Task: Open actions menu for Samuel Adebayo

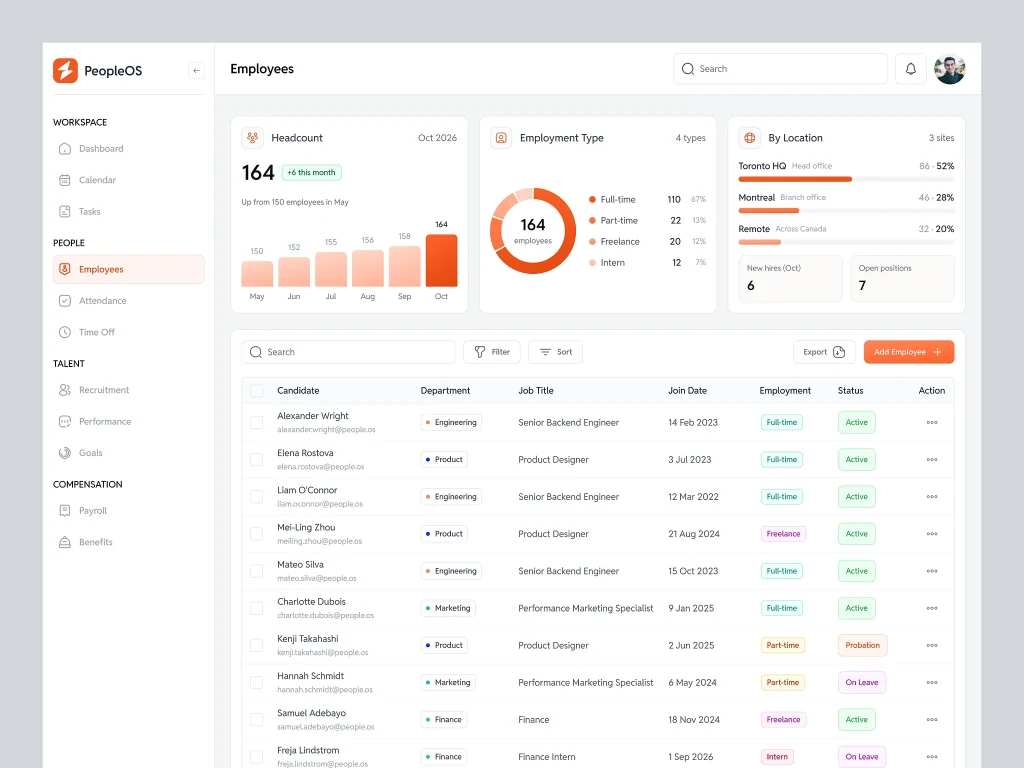Action: tap(932, 720)
